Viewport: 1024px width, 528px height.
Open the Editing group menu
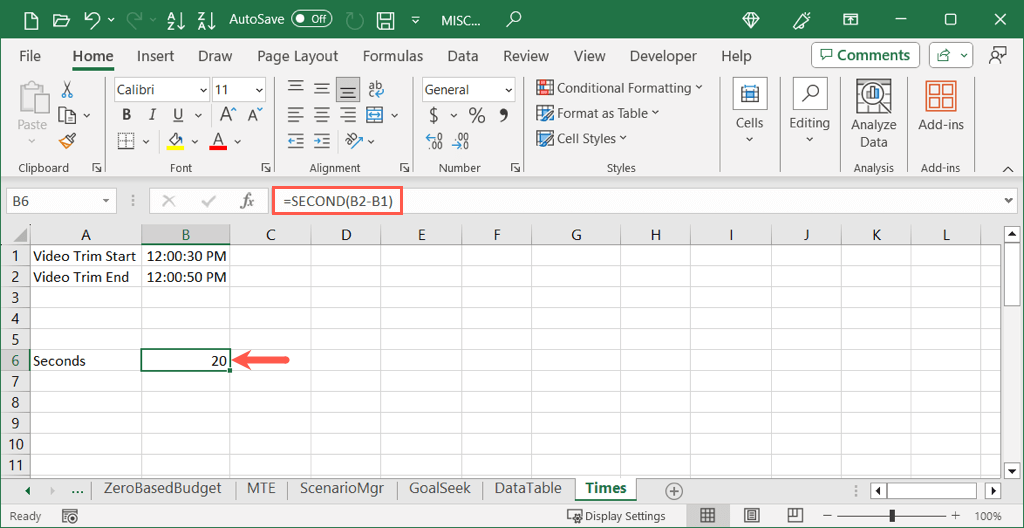tap(809, 111)
